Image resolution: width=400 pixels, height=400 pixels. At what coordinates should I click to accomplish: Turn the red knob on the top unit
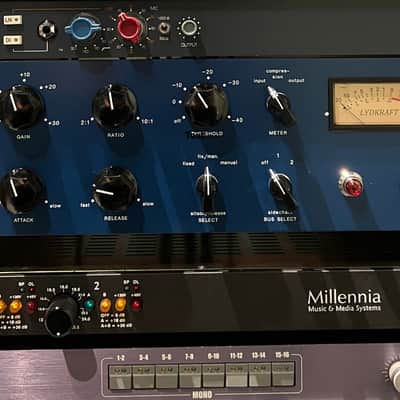pyautogui.click(x=129, y=27)
